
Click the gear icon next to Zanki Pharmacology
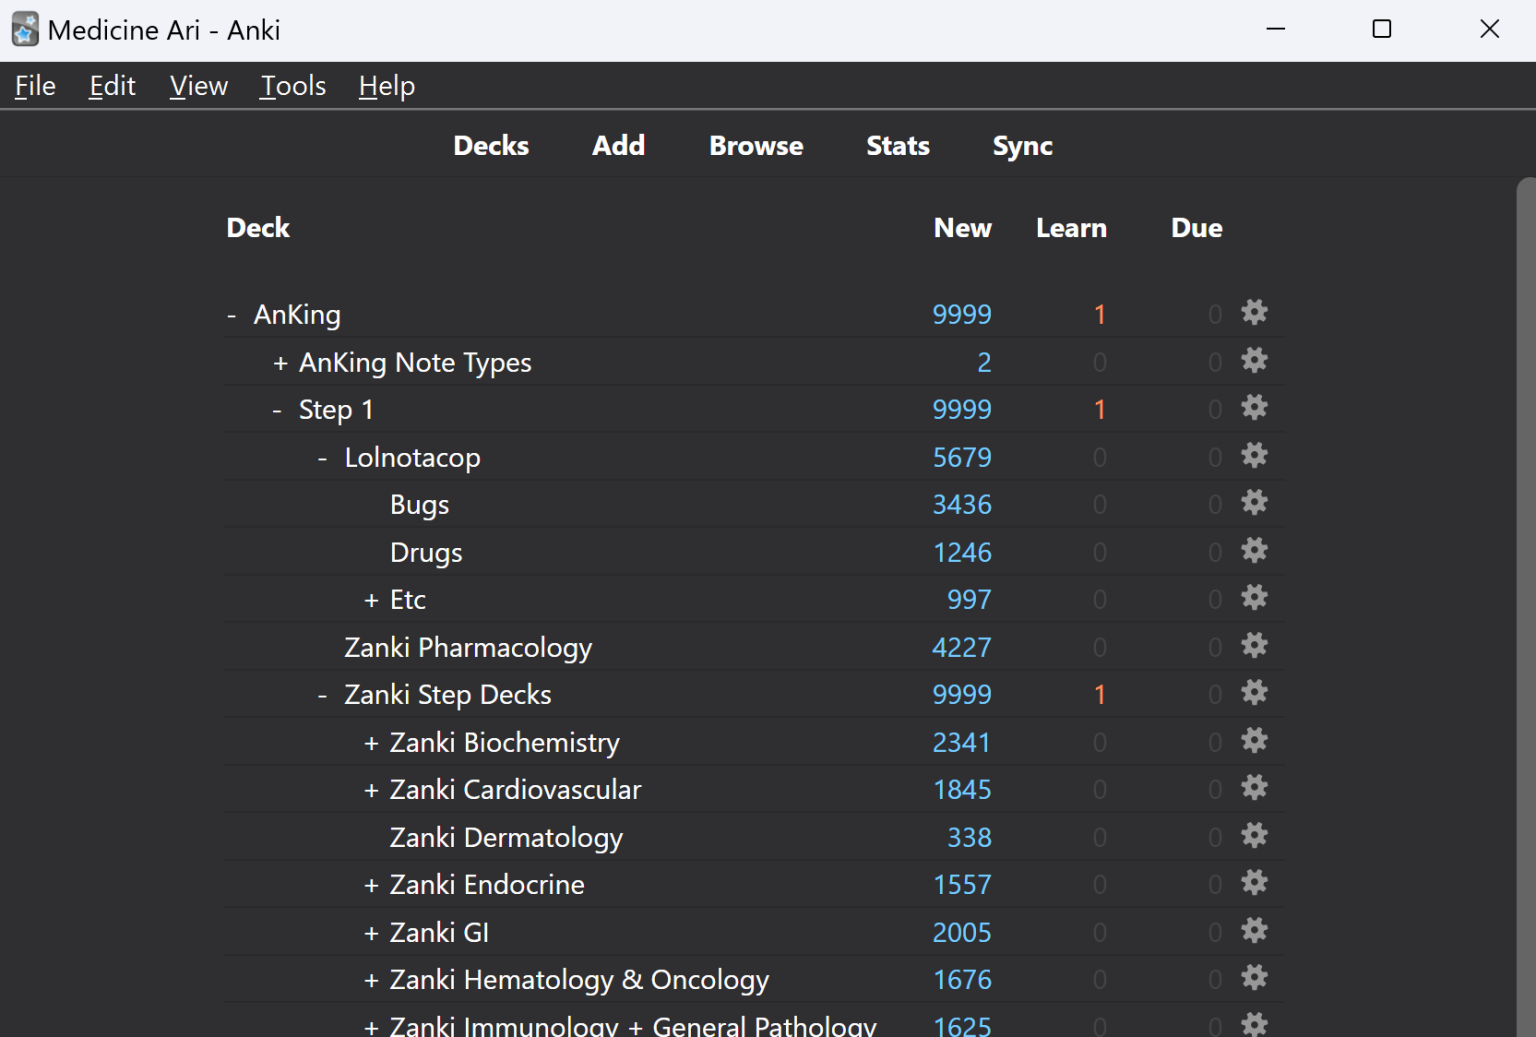click(1254, 646)
